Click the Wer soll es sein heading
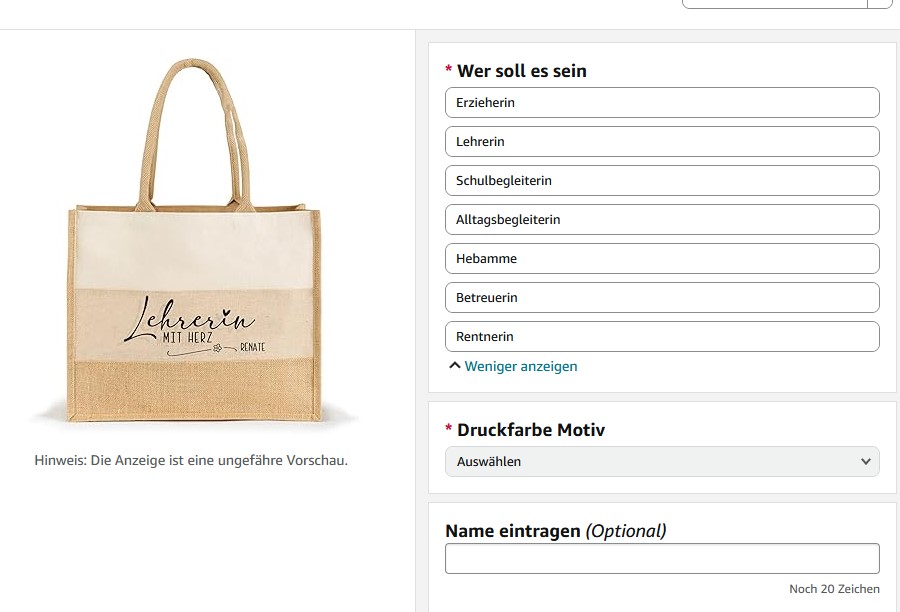 [x=521, y=71]
